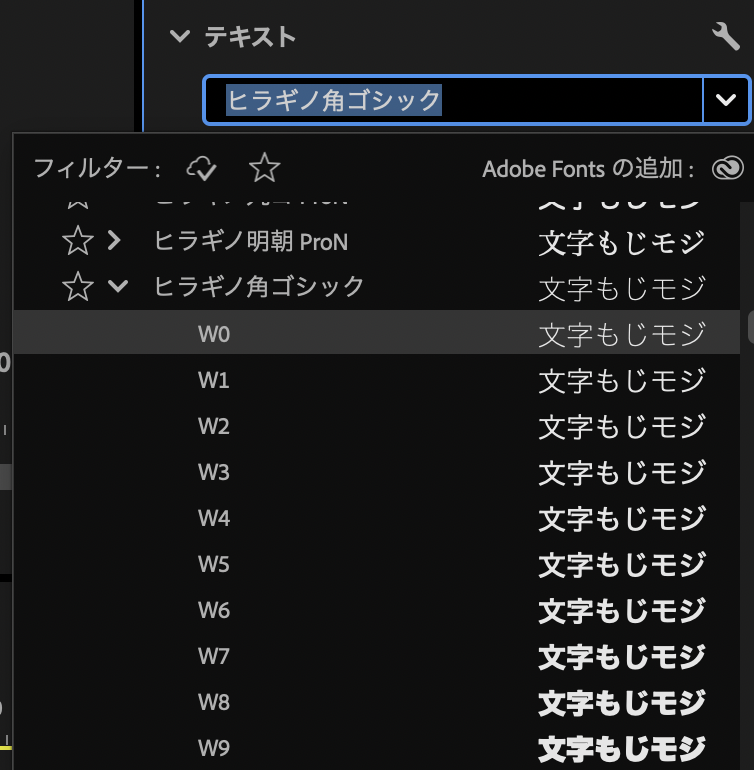Click the font list scrollbar thumb
Screen dimensions: 754x770
coord(751,327)
